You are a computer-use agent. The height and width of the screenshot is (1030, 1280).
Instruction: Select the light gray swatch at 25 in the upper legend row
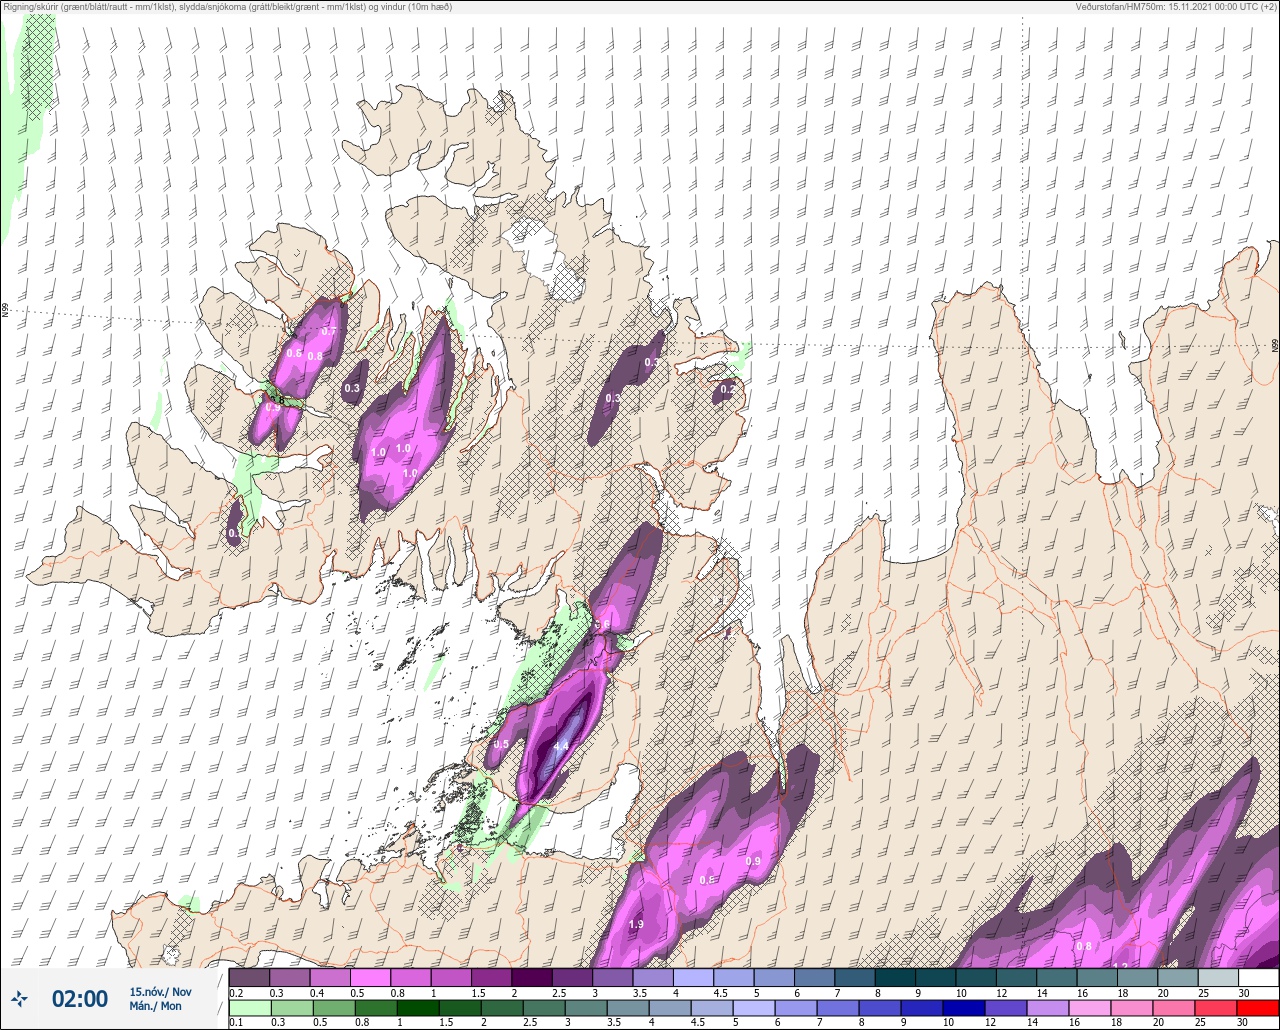pos(1219,977)
